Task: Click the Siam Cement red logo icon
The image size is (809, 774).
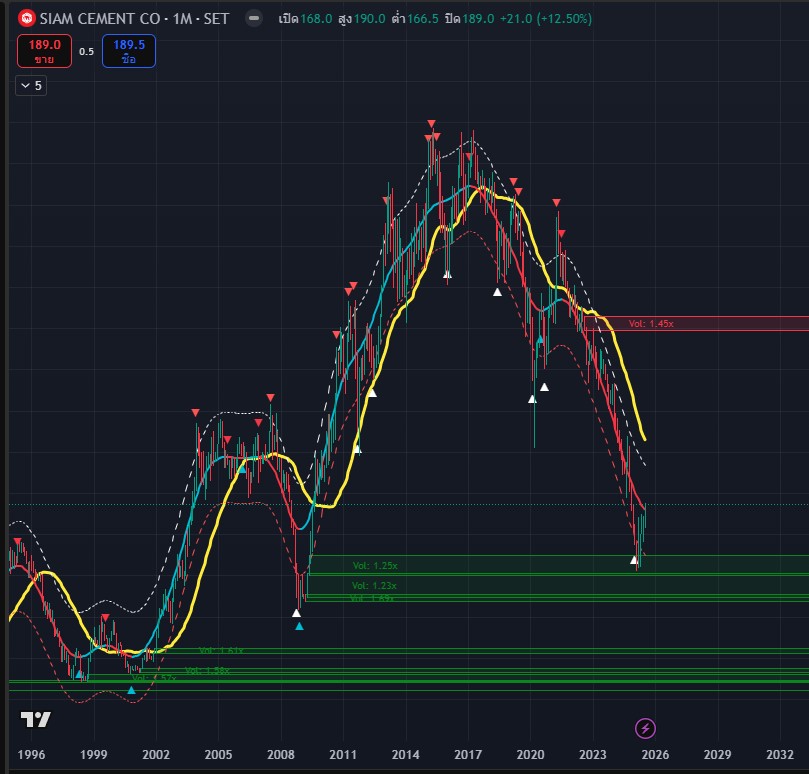Action: (26, 19)
